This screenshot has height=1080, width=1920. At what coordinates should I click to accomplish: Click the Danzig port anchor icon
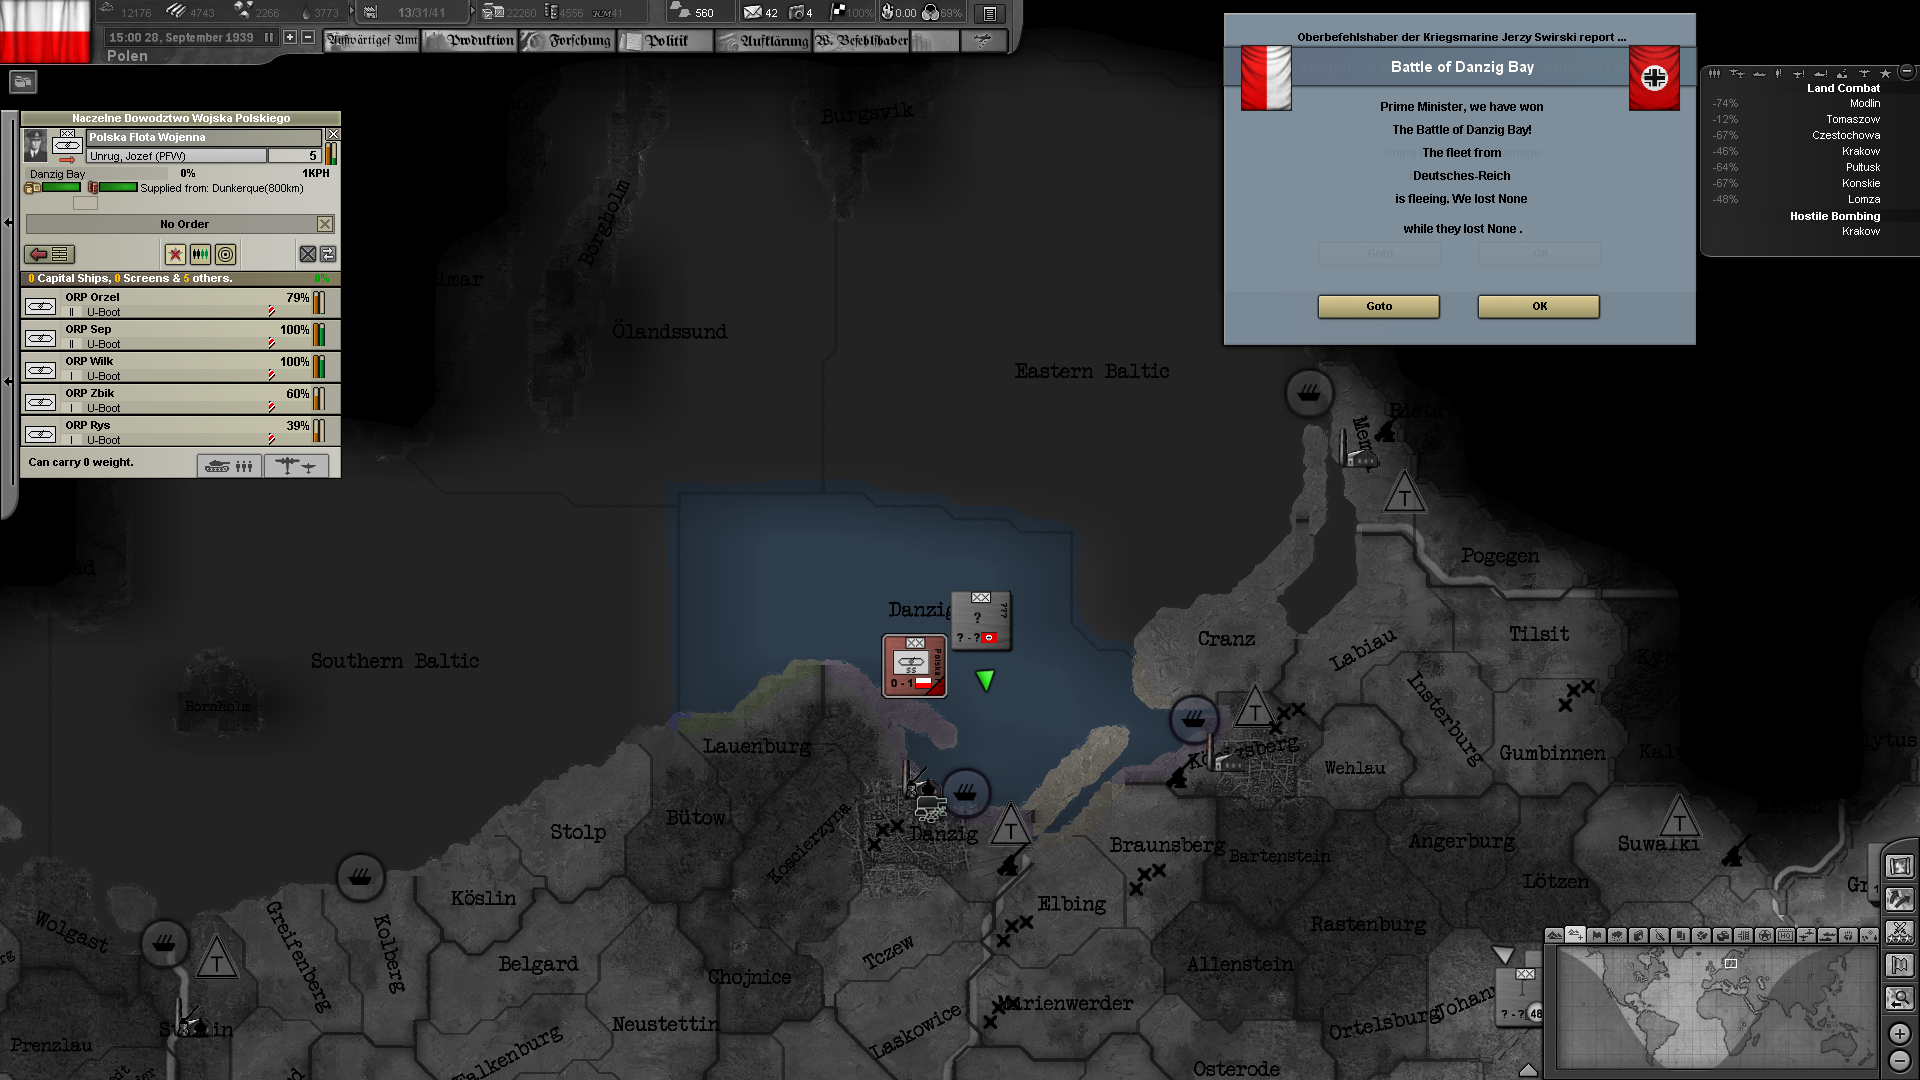pyautogui.click(x=965, y=792)
